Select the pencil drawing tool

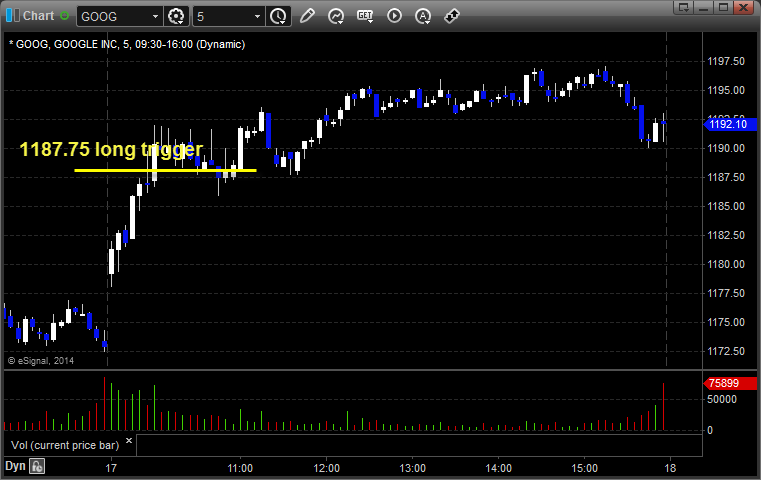click(x=307, y=16)
